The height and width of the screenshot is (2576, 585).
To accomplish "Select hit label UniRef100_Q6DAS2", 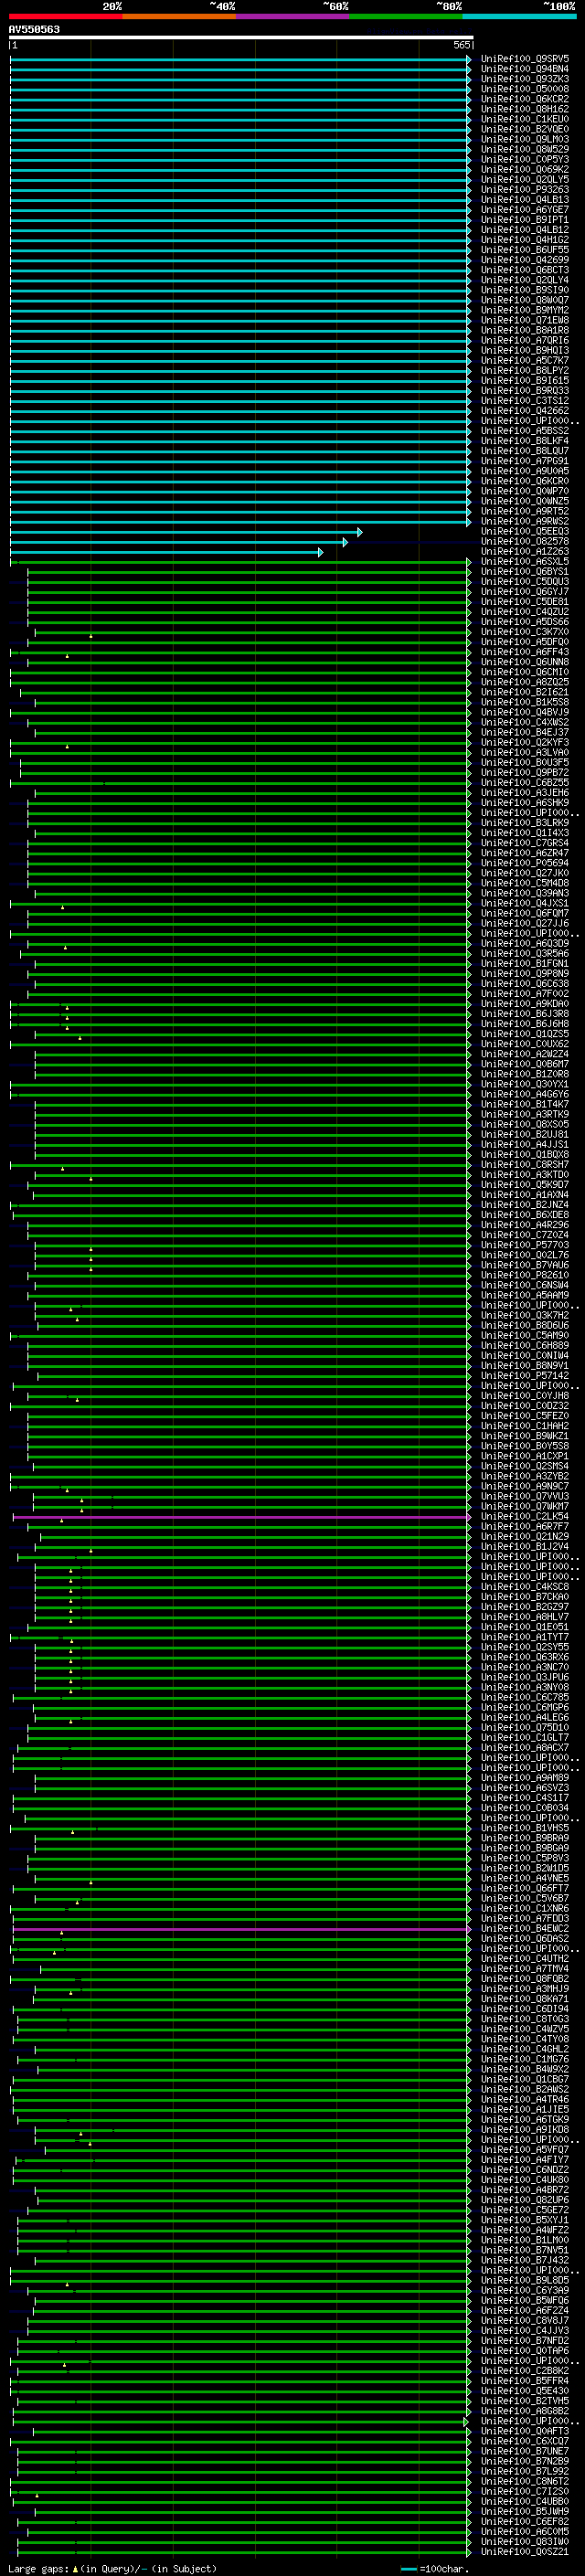I will click(525, 1939).
